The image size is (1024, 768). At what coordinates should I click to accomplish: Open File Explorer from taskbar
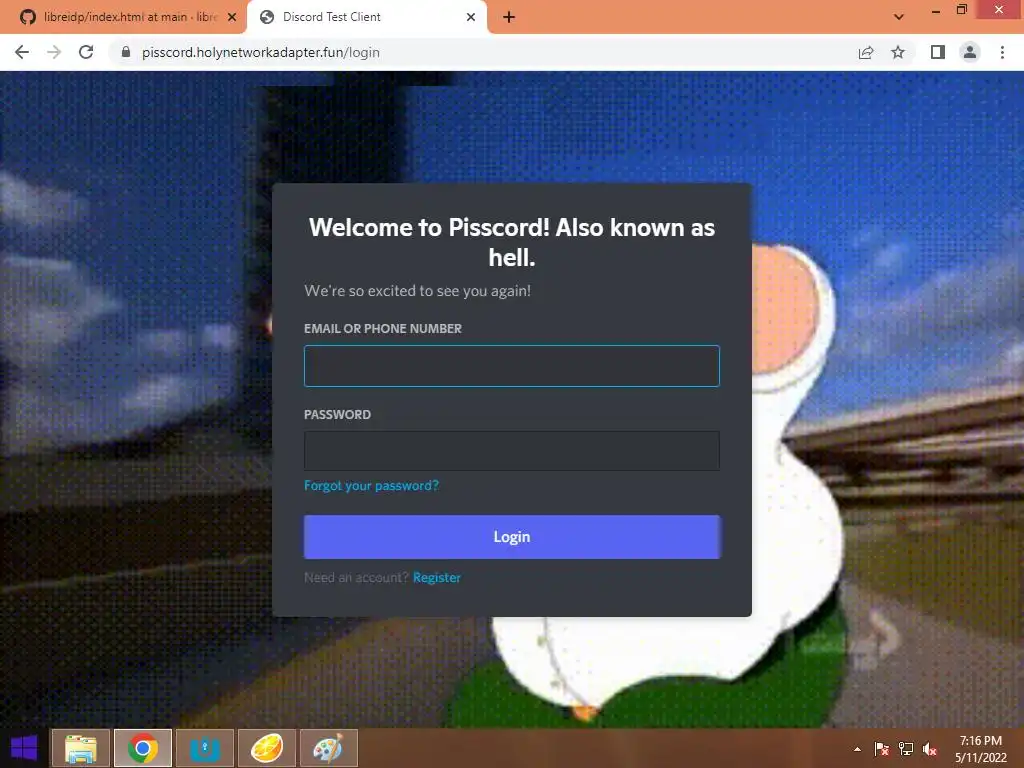81,748
